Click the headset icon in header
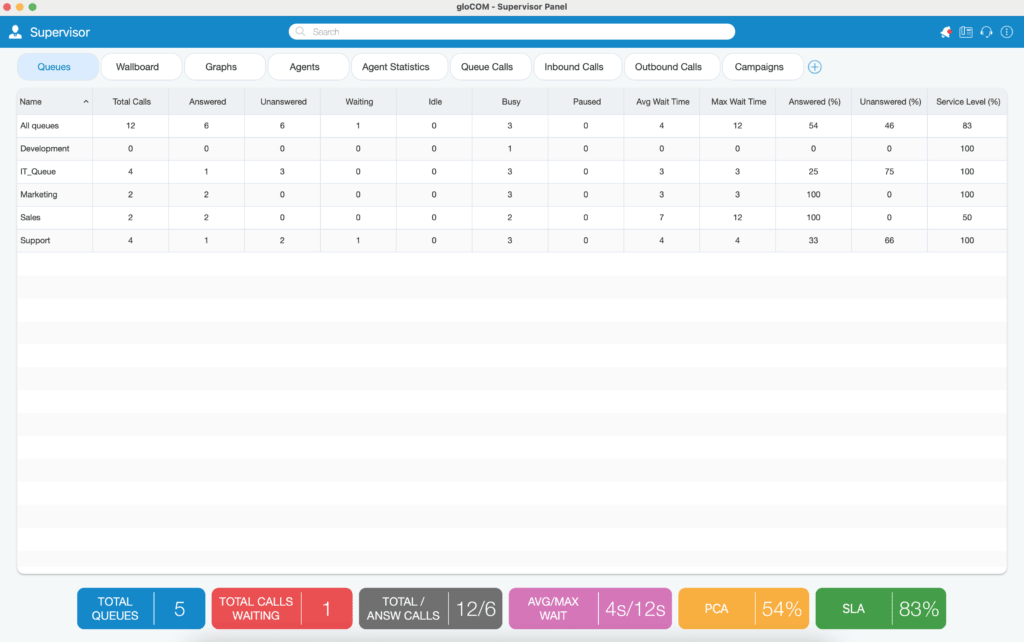Viewport: 1024px width, 642px height. click(986, 32)
